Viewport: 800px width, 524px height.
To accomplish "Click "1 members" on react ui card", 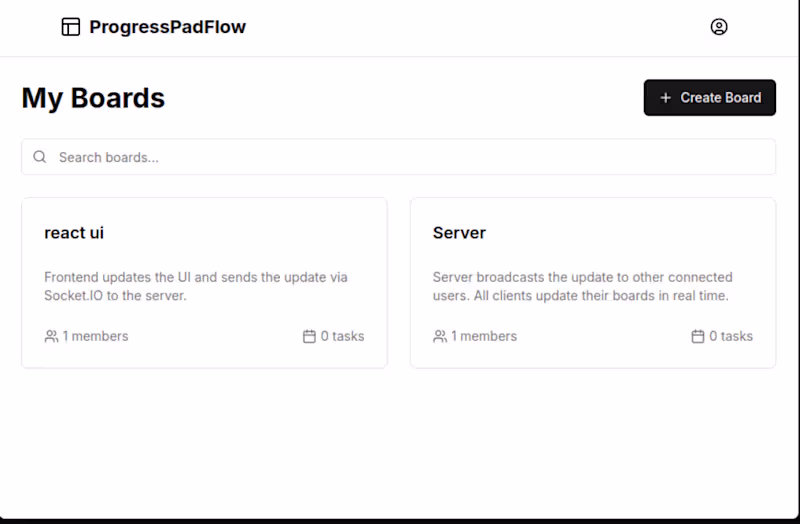I will [x=95, y=336].
